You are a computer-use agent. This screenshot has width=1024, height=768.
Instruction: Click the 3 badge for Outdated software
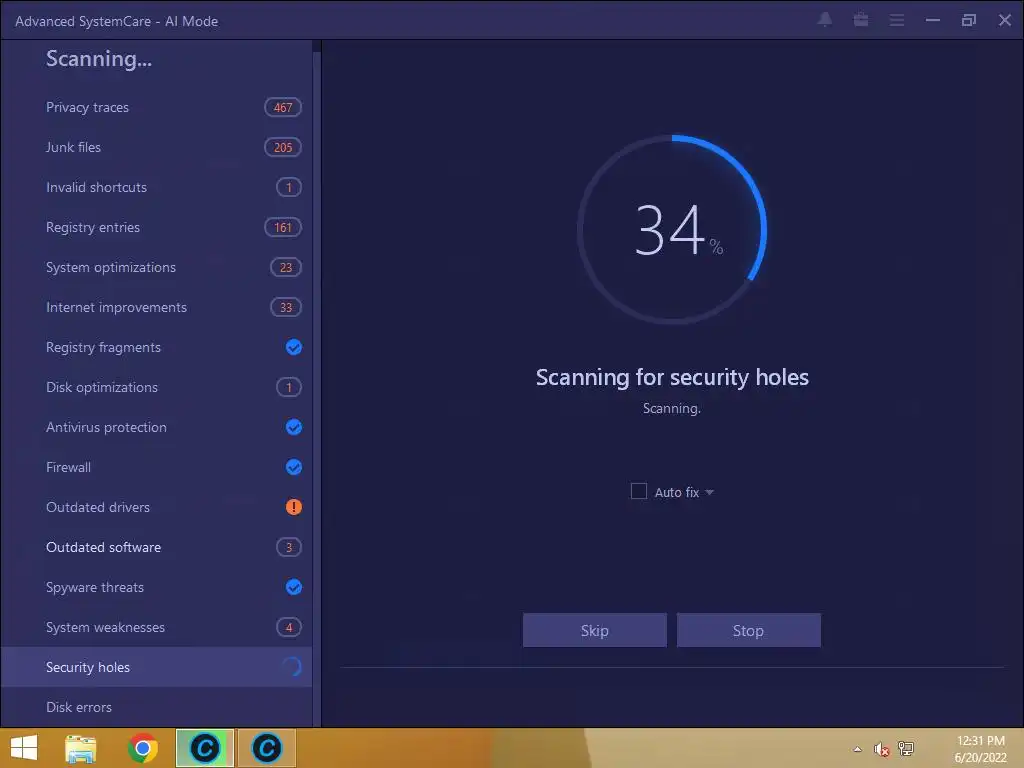[x=289, y=547]
